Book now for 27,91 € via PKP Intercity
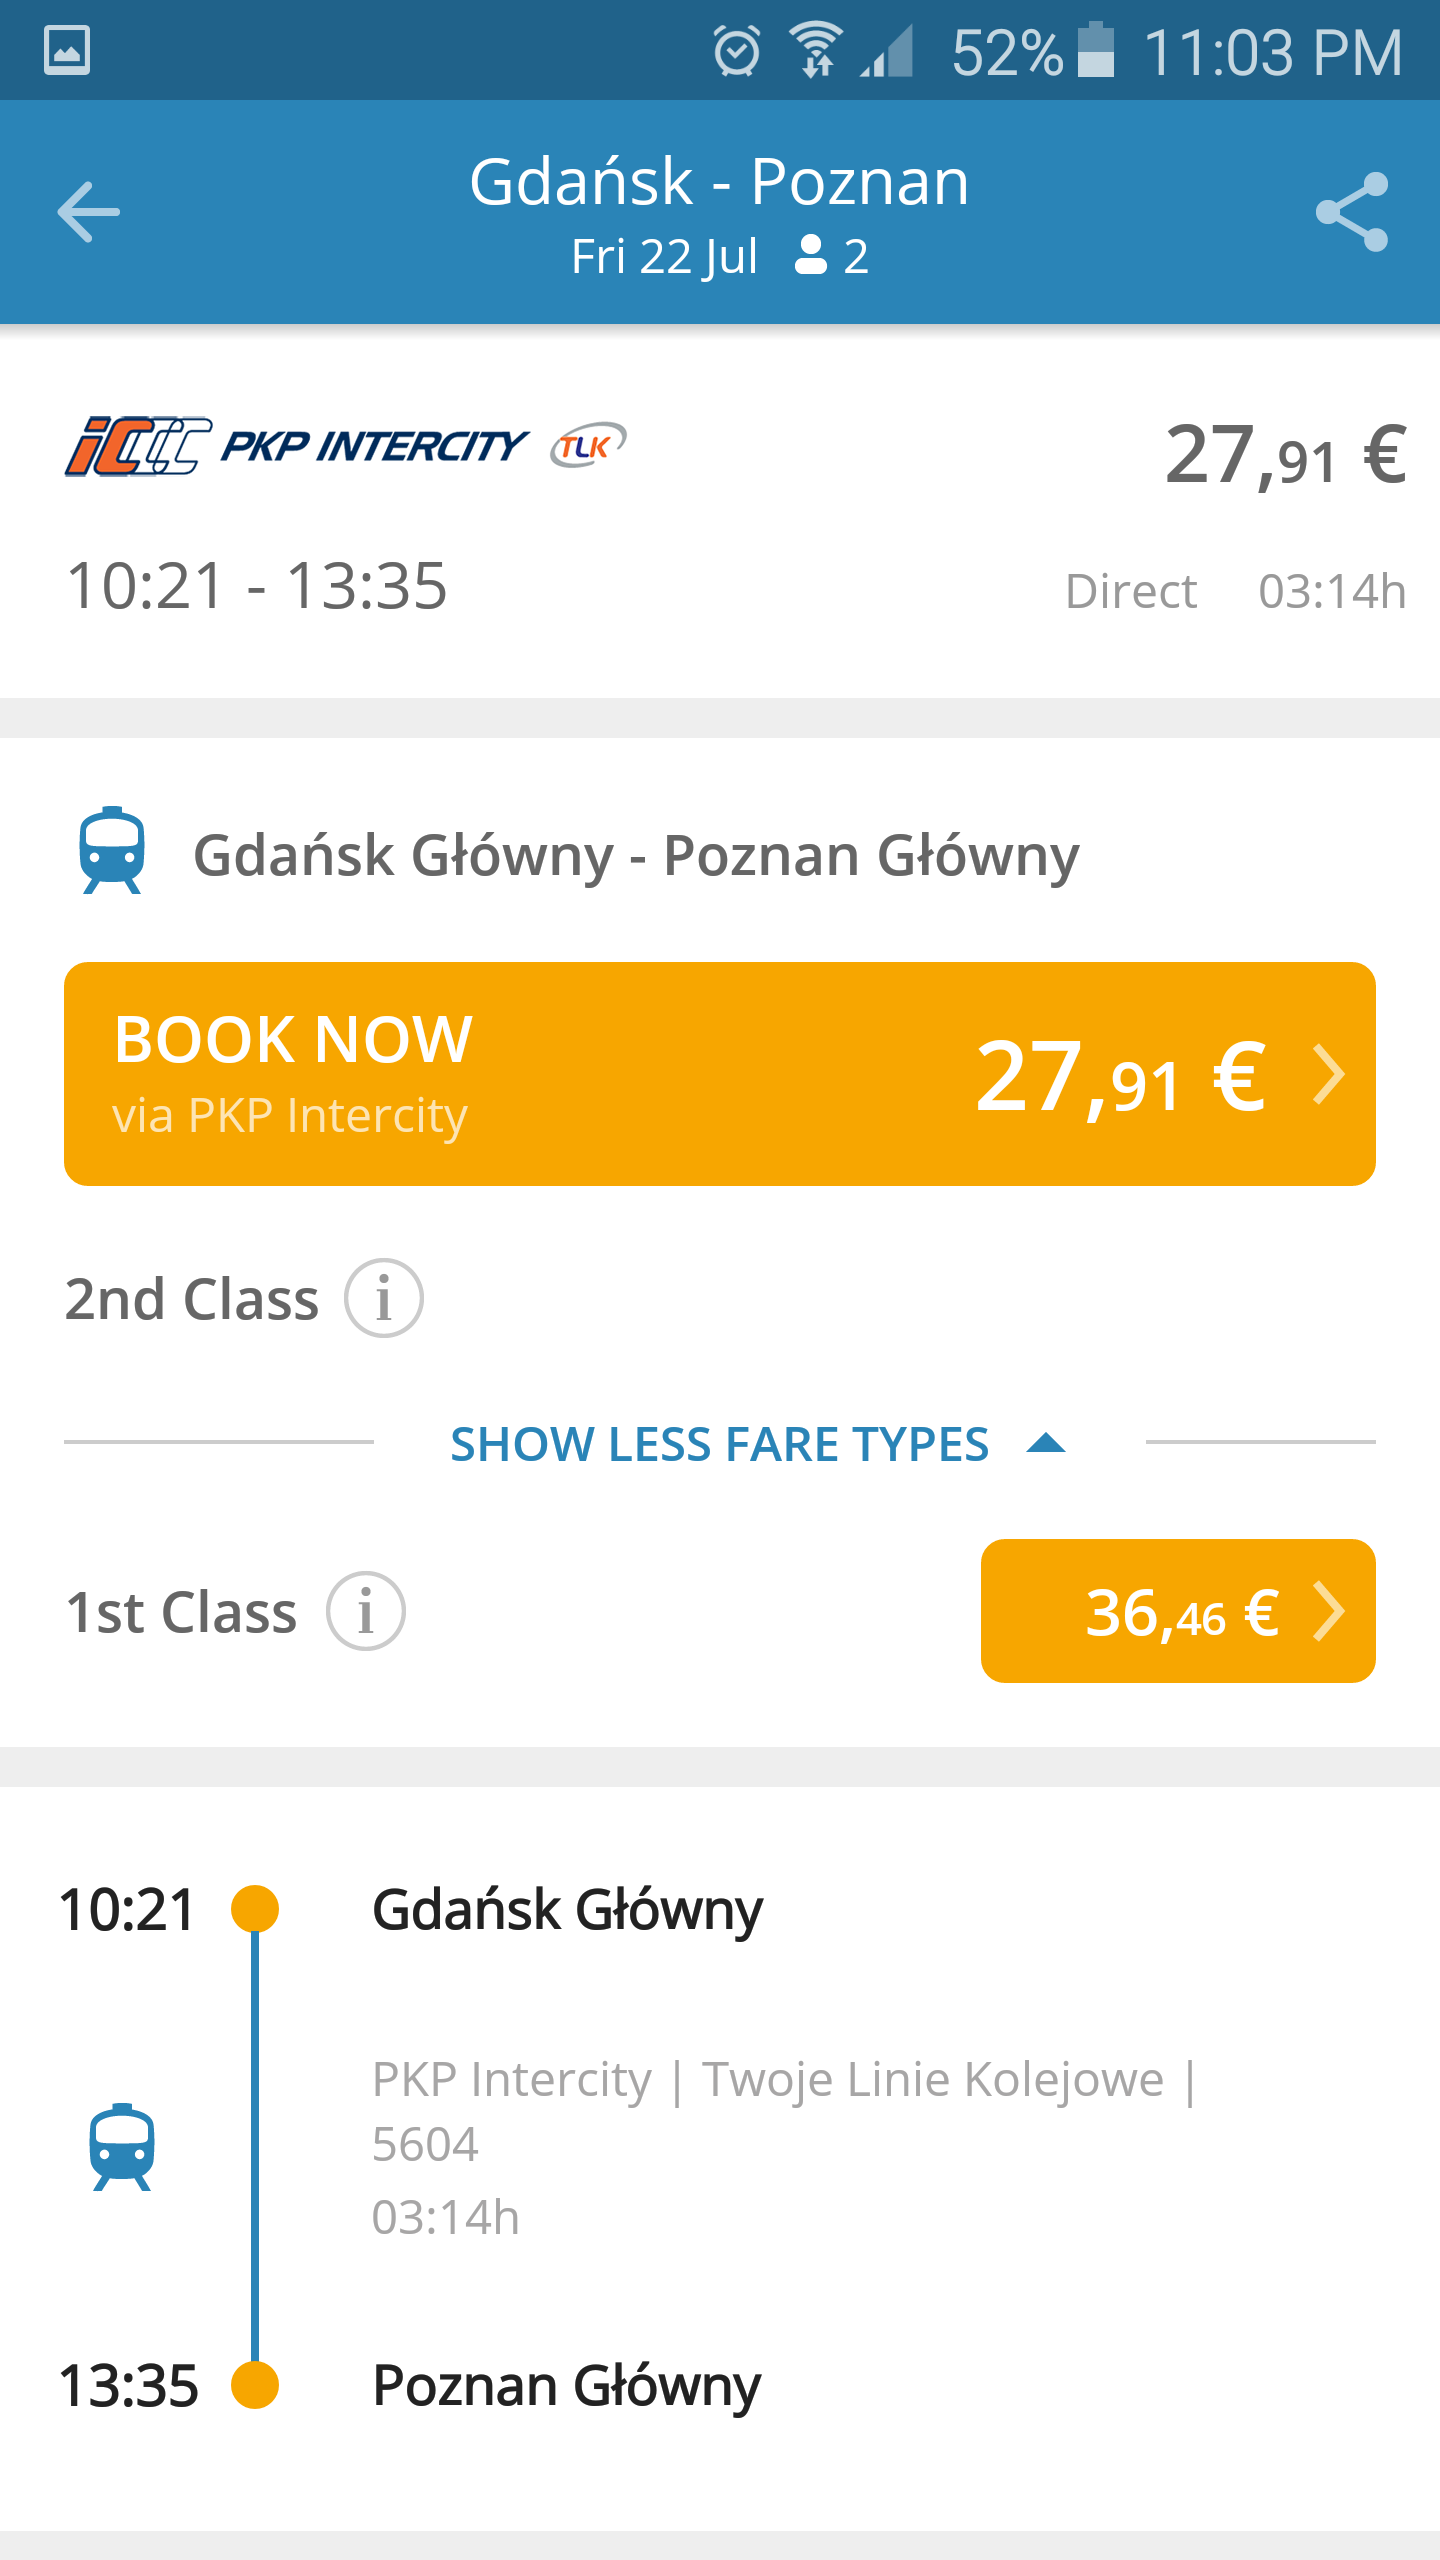The width and height of the screenshot is (1440, 2560). coord(720,1074)
